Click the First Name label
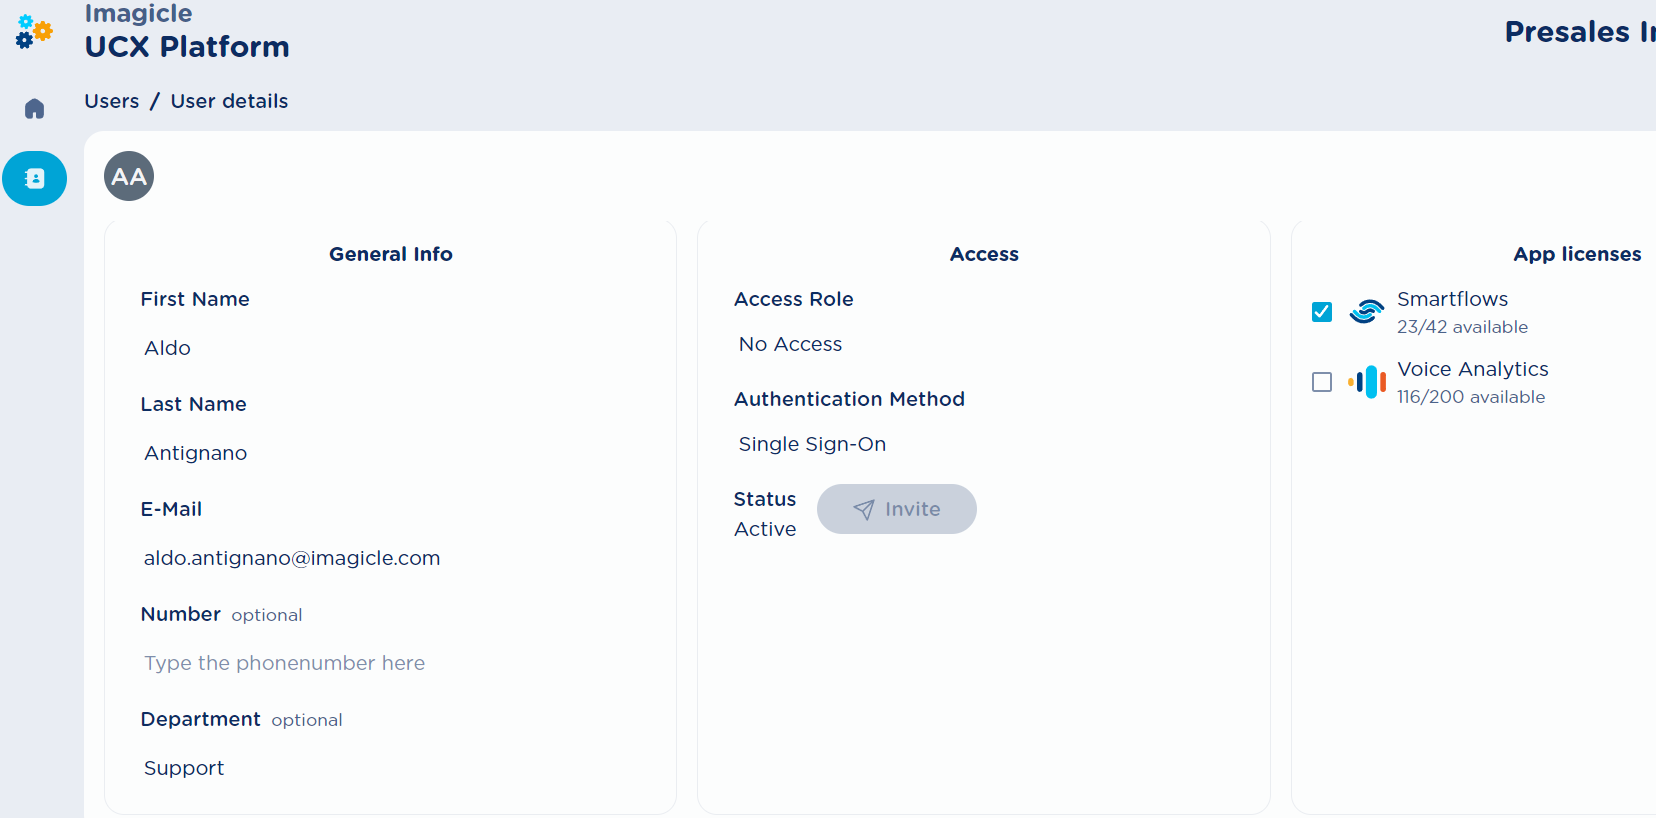1656x818 pixels. pos(195,299)
